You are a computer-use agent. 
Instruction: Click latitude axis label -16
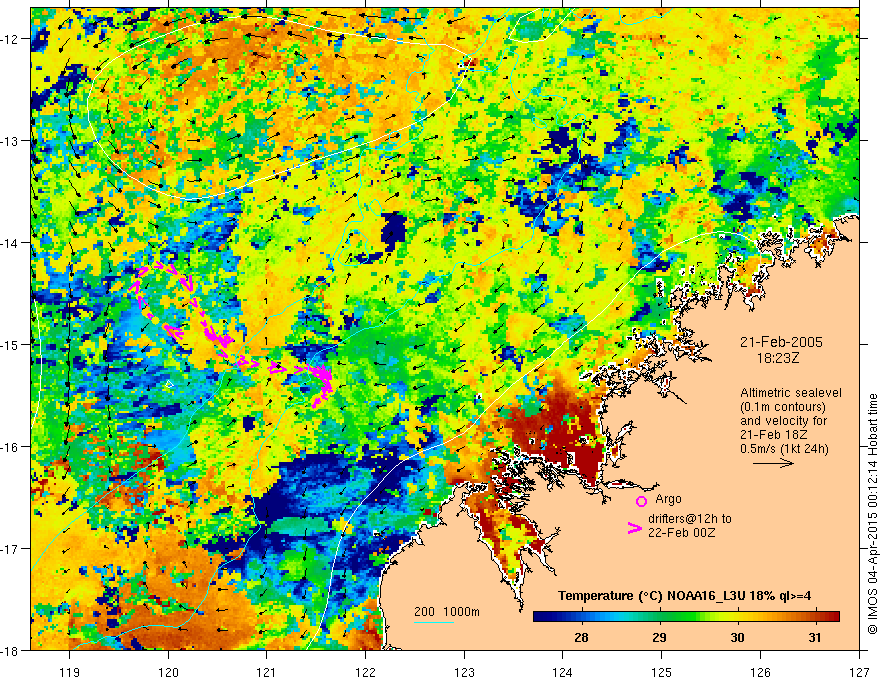point(11,447)
